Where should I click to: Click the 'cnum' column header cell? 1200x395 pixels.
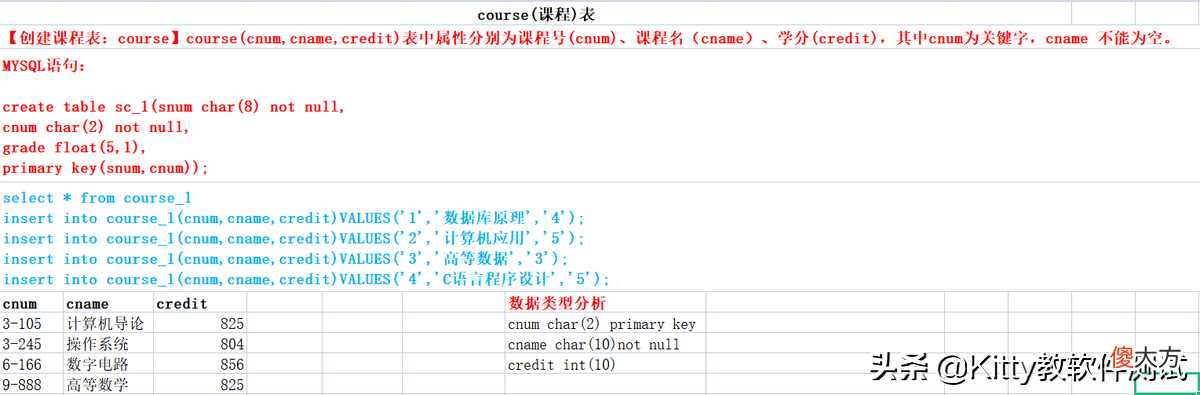pyautogui.click(x=32, y=303)
